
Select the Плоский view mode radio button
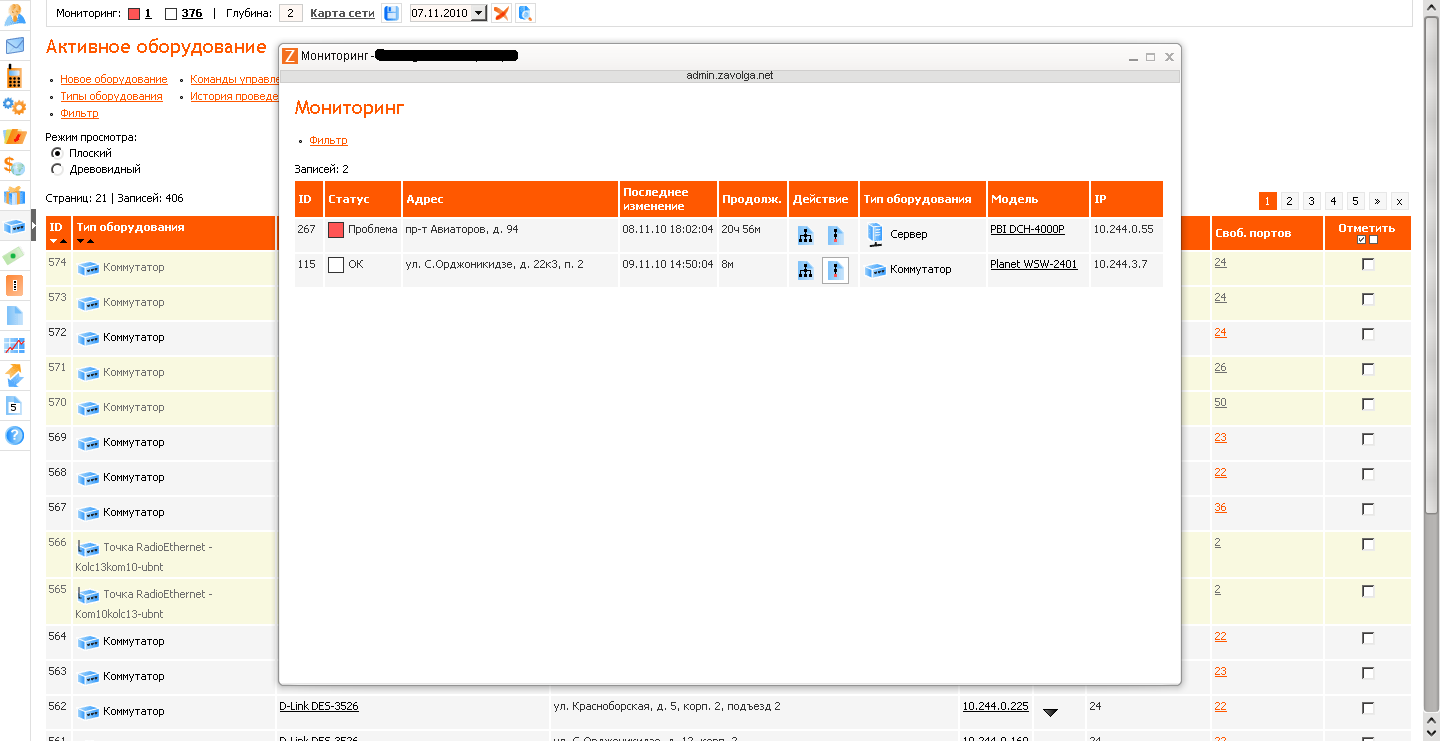(57, 153)
